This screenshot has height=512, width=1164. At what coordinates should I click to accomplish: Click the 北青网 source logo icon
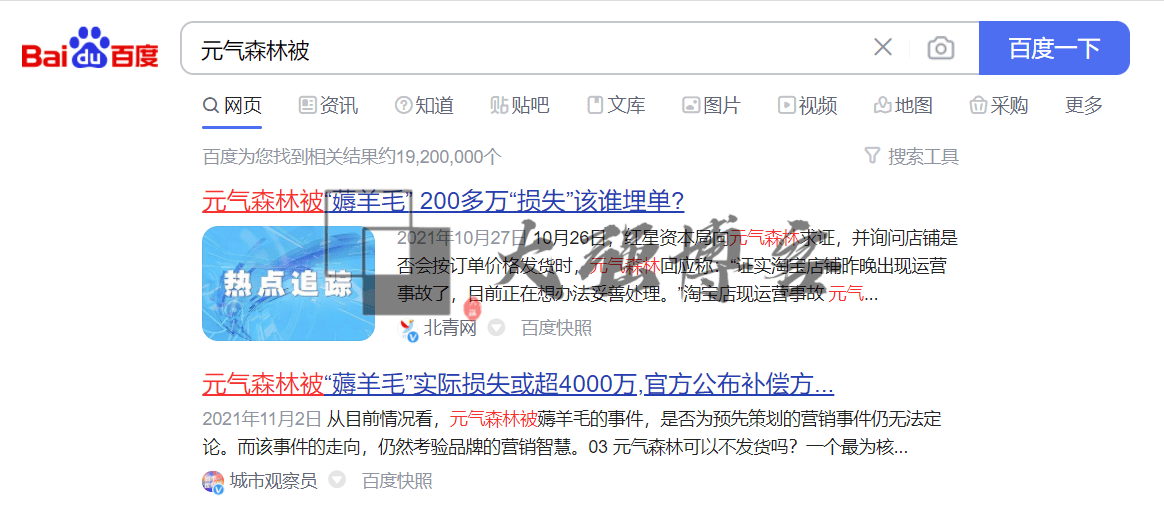tap(408, 329)
